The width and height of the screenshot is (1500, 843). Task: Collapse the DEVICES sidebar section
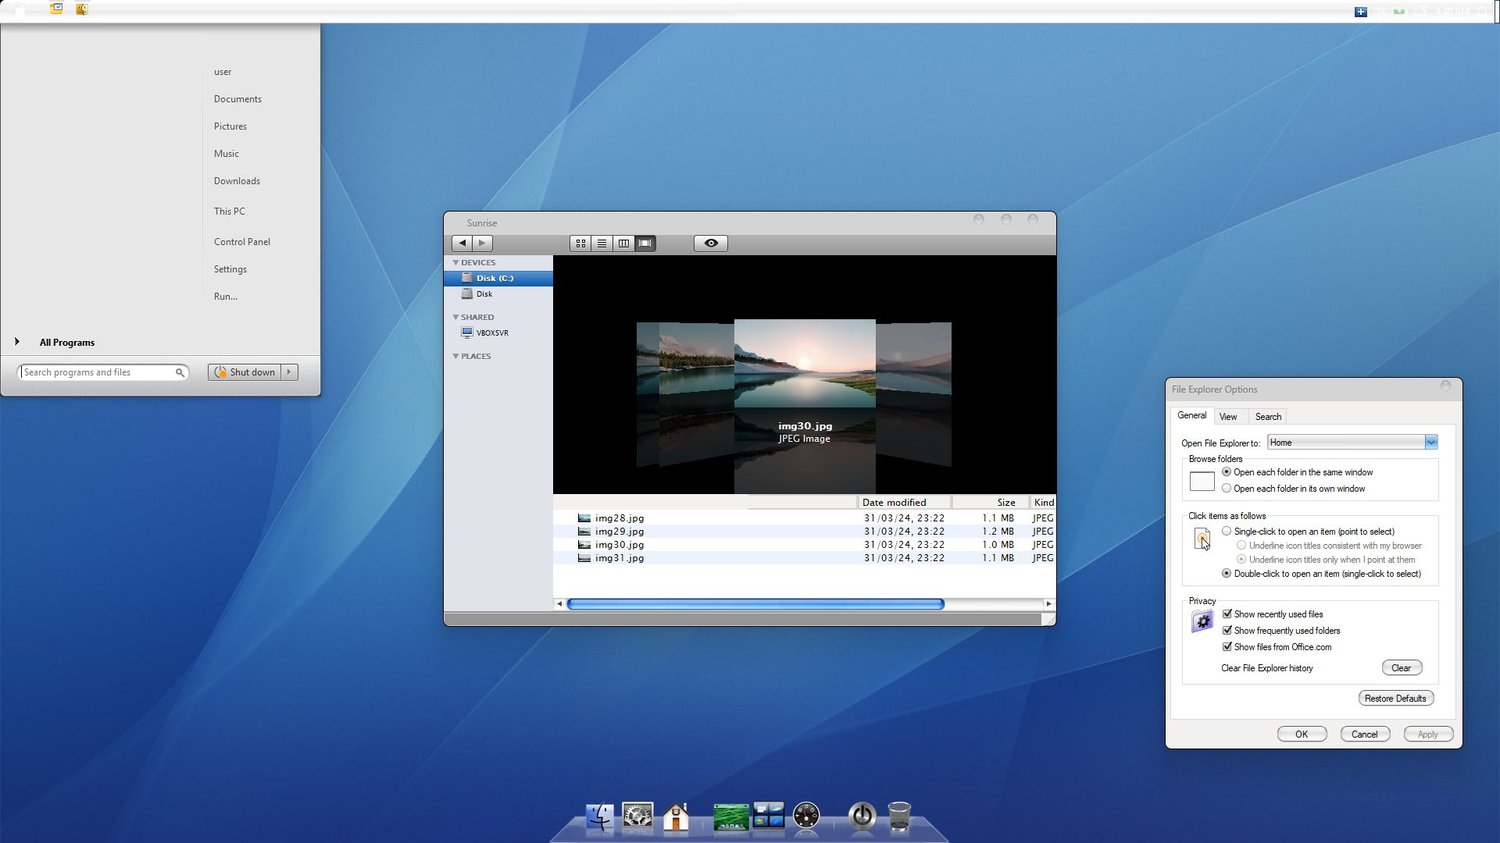click(456, 263)
